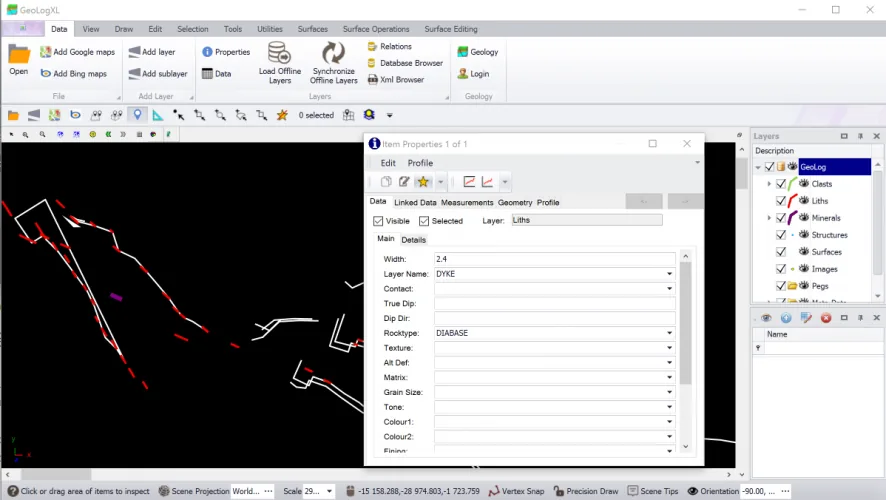Click the red delete icon in lower panel

click(x=826, y=318)
